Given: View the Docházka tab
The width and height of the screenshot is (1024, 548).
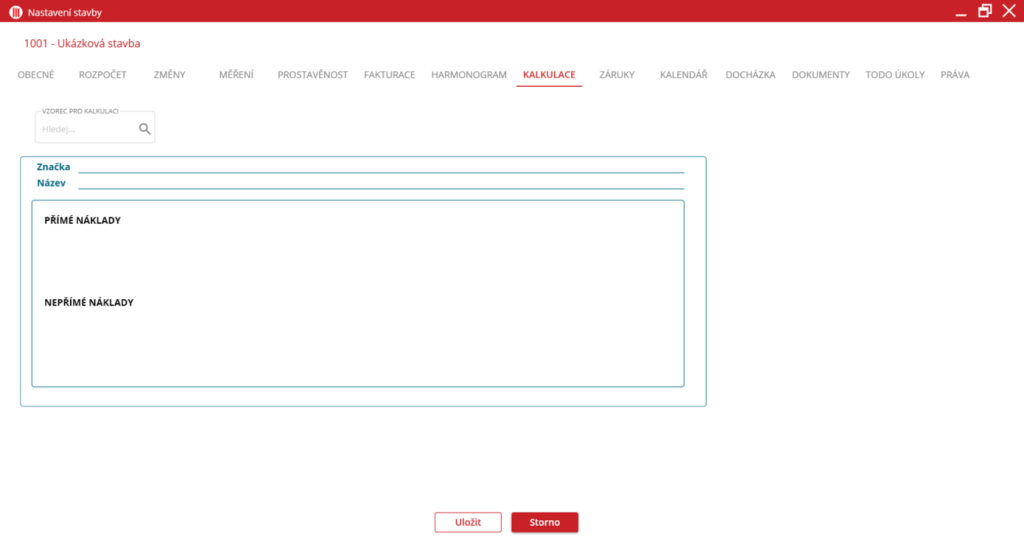Looking at the screenshot, I should coord(750,75).
